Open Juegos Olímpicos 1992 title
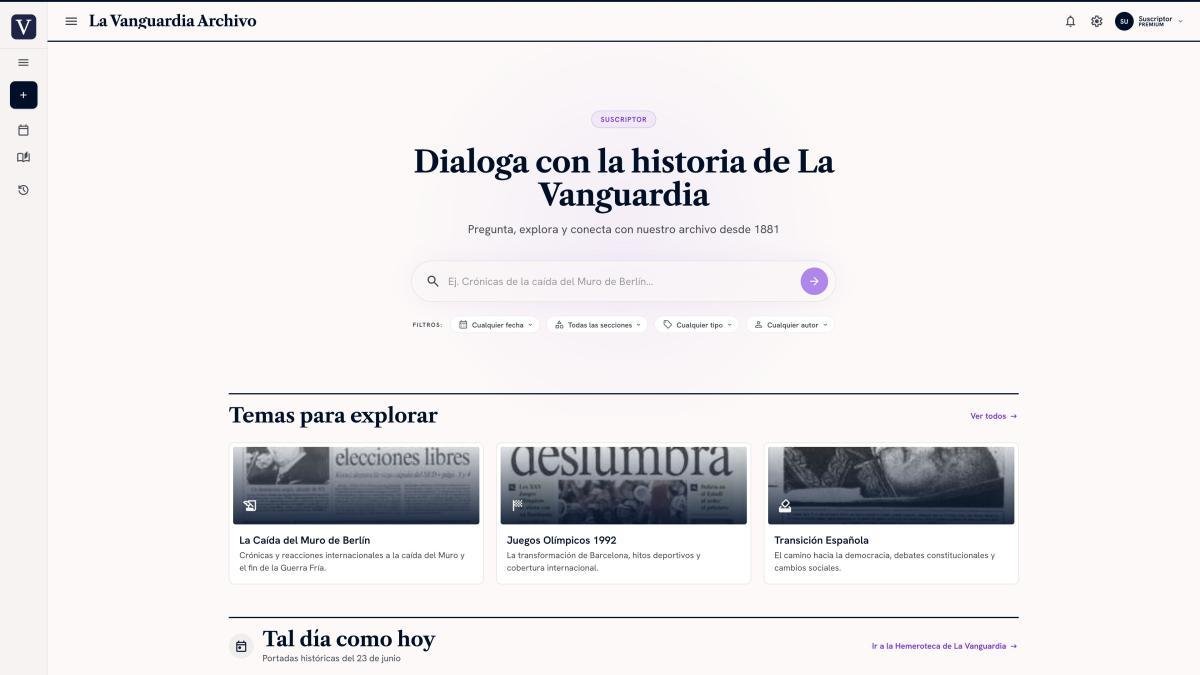1200x675 pixels. [562, 540]
